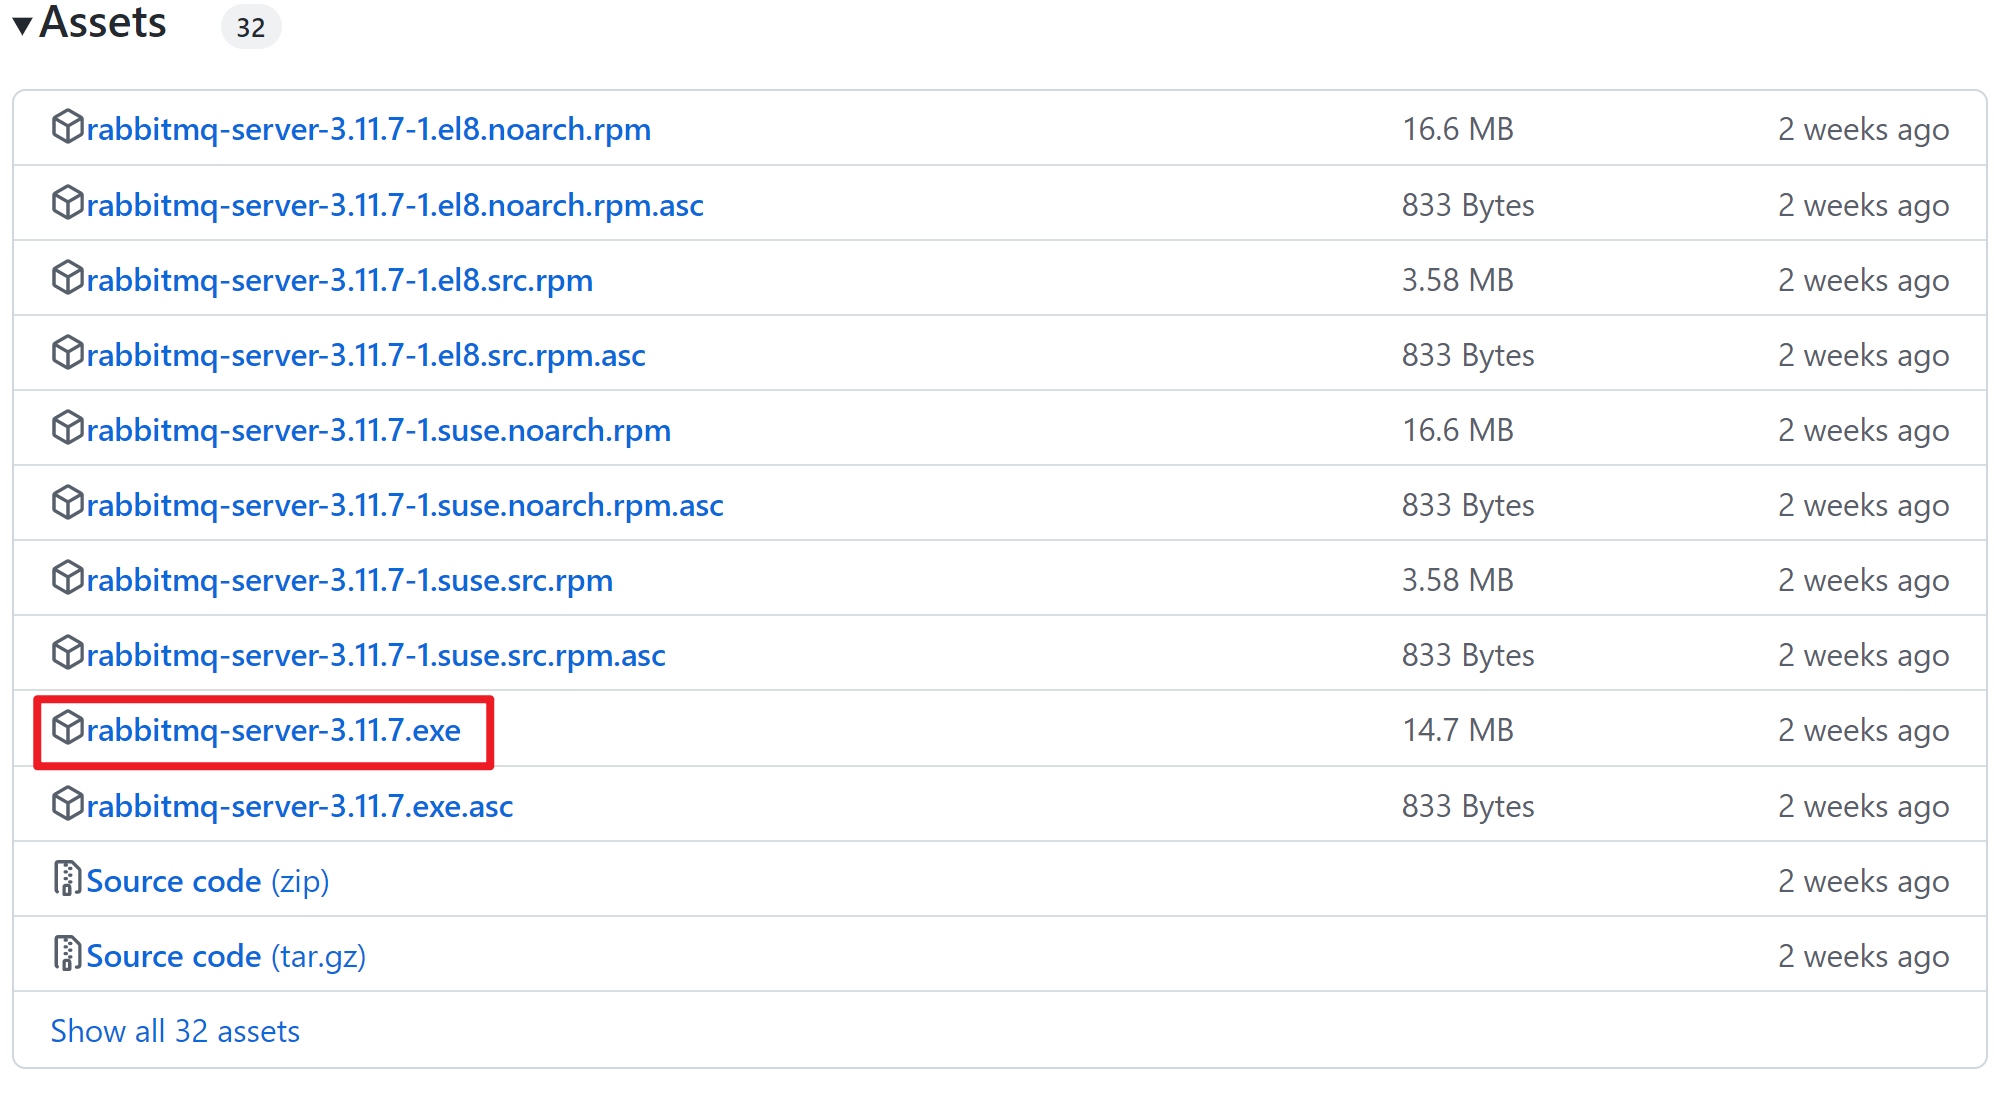Open rabbitmq-server-3.11.7-1.el8.src.rpm.asc link
This screenshot has height=1096, width=2014.
[366, 355]
